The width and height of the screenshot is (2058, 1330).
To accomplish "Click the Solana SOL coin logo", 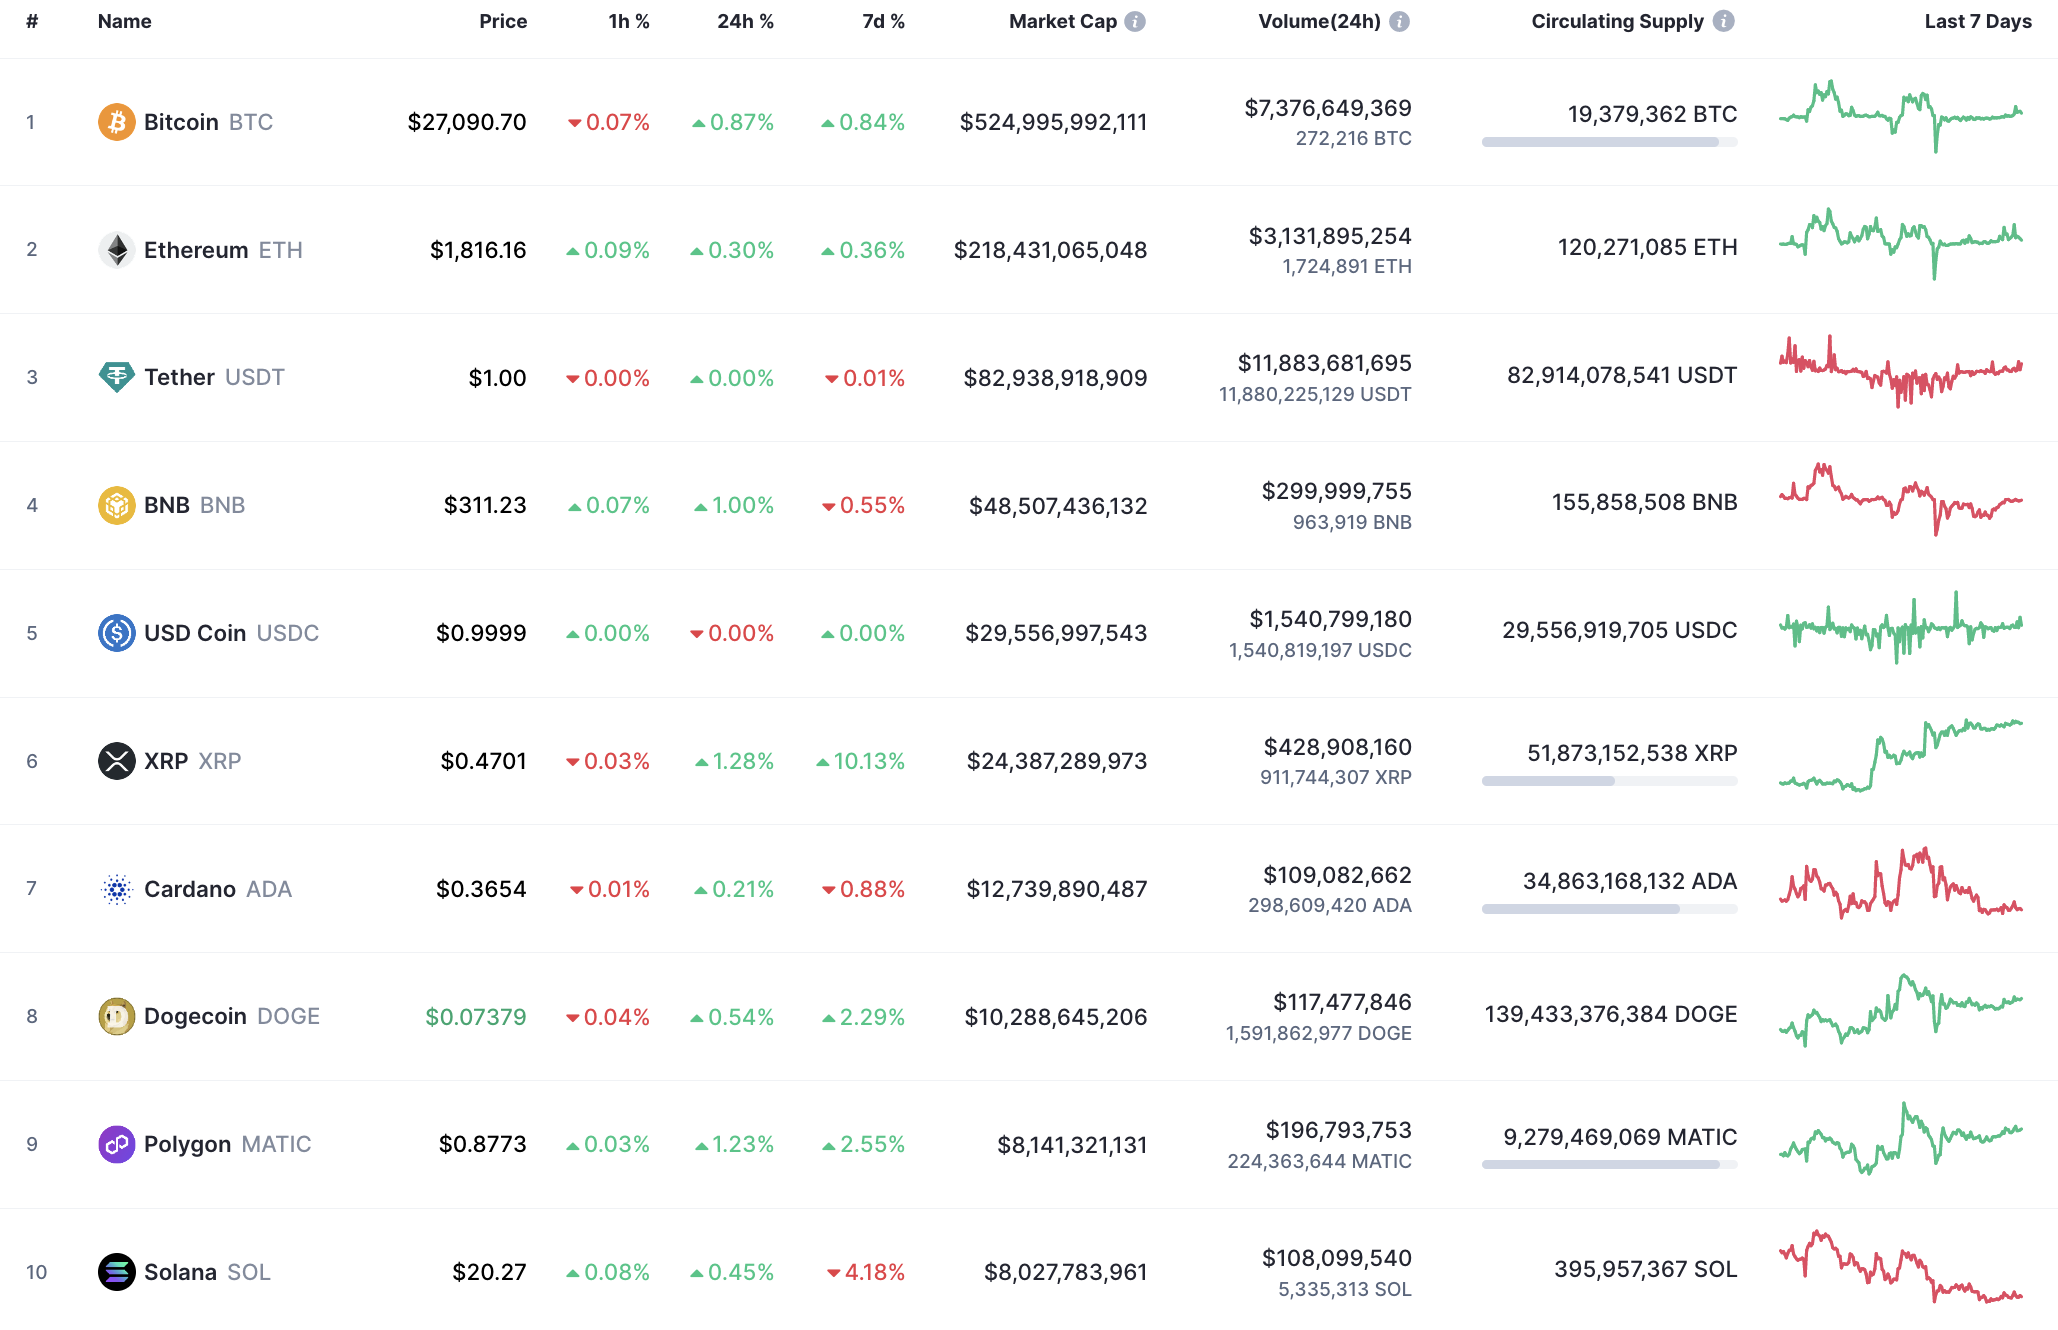I will click(x=117, y=1271).
